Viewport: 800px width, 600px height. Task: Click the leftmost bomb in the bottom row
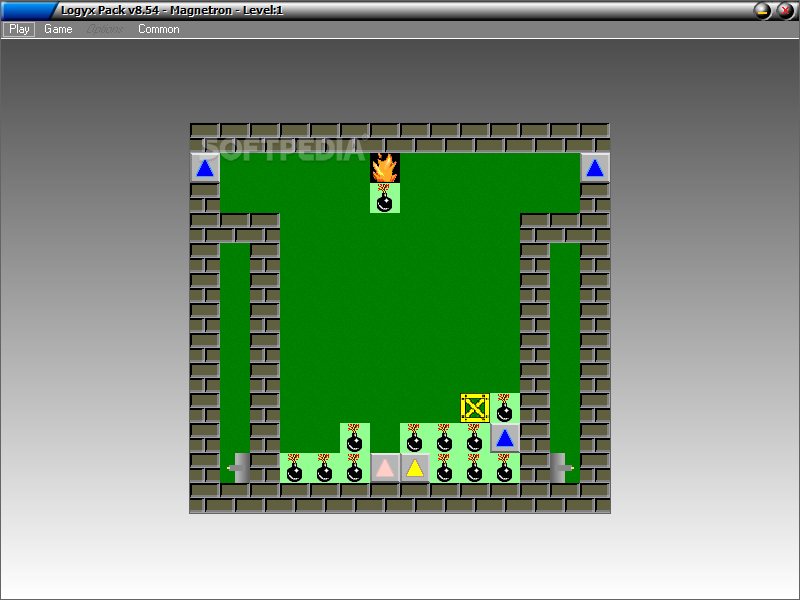[x=295, y=468]
